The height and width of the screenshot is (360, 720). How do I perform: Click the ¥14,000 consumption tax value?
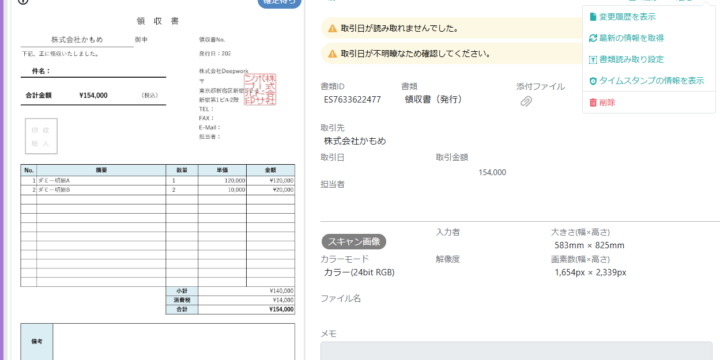283,300
